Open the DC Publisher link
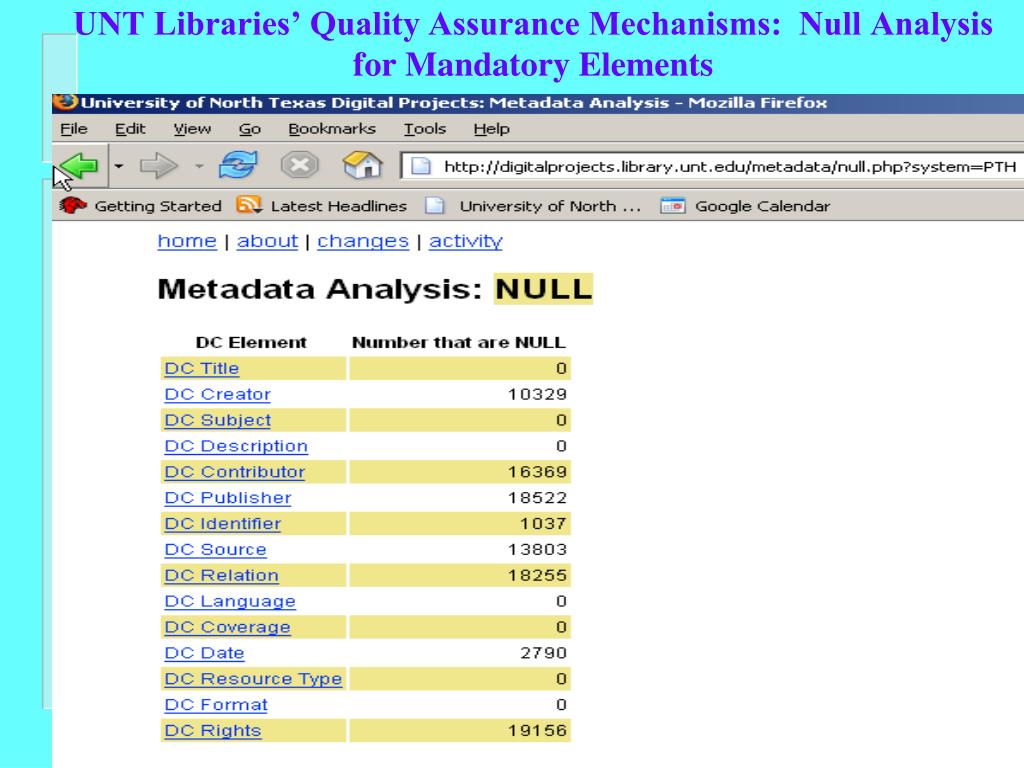This screenshot has height=768, width=1024. point(228,498)
